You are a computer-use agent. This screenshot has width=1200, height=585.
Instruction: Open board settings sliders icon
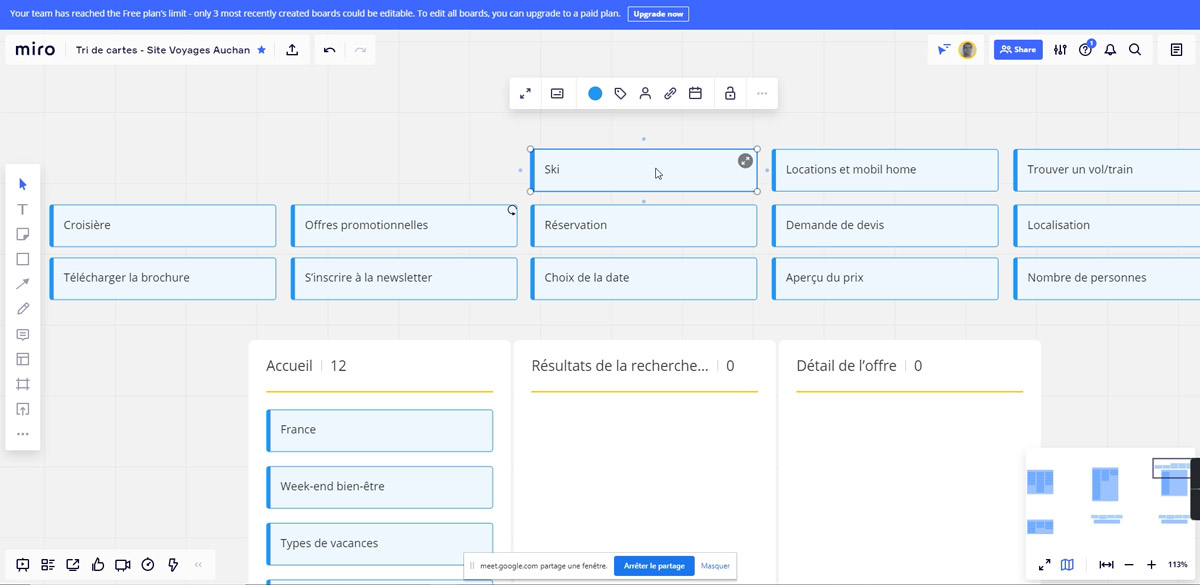click(x=1060, y=50)
